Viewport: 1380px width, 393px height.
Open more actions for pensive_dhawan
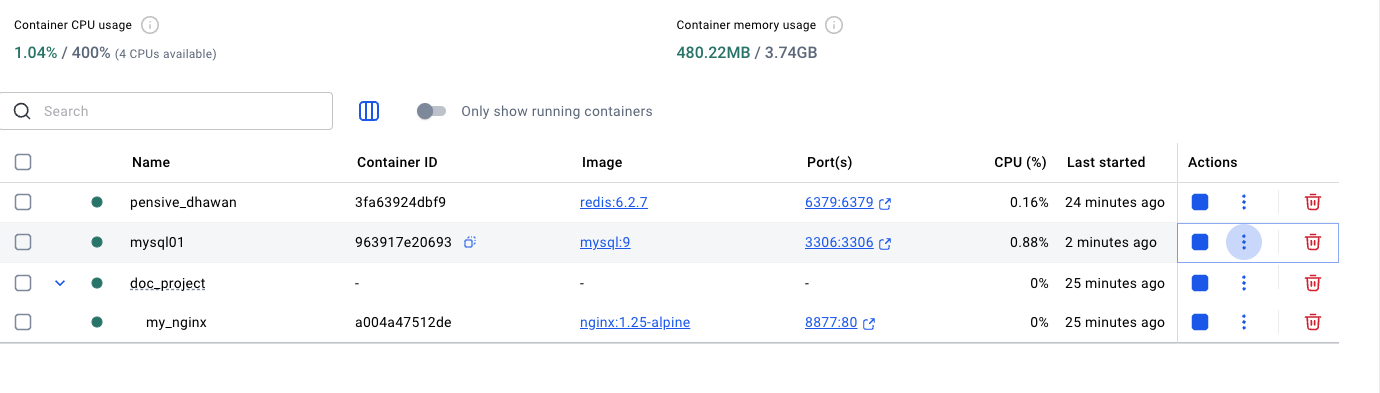(1244, 202)
